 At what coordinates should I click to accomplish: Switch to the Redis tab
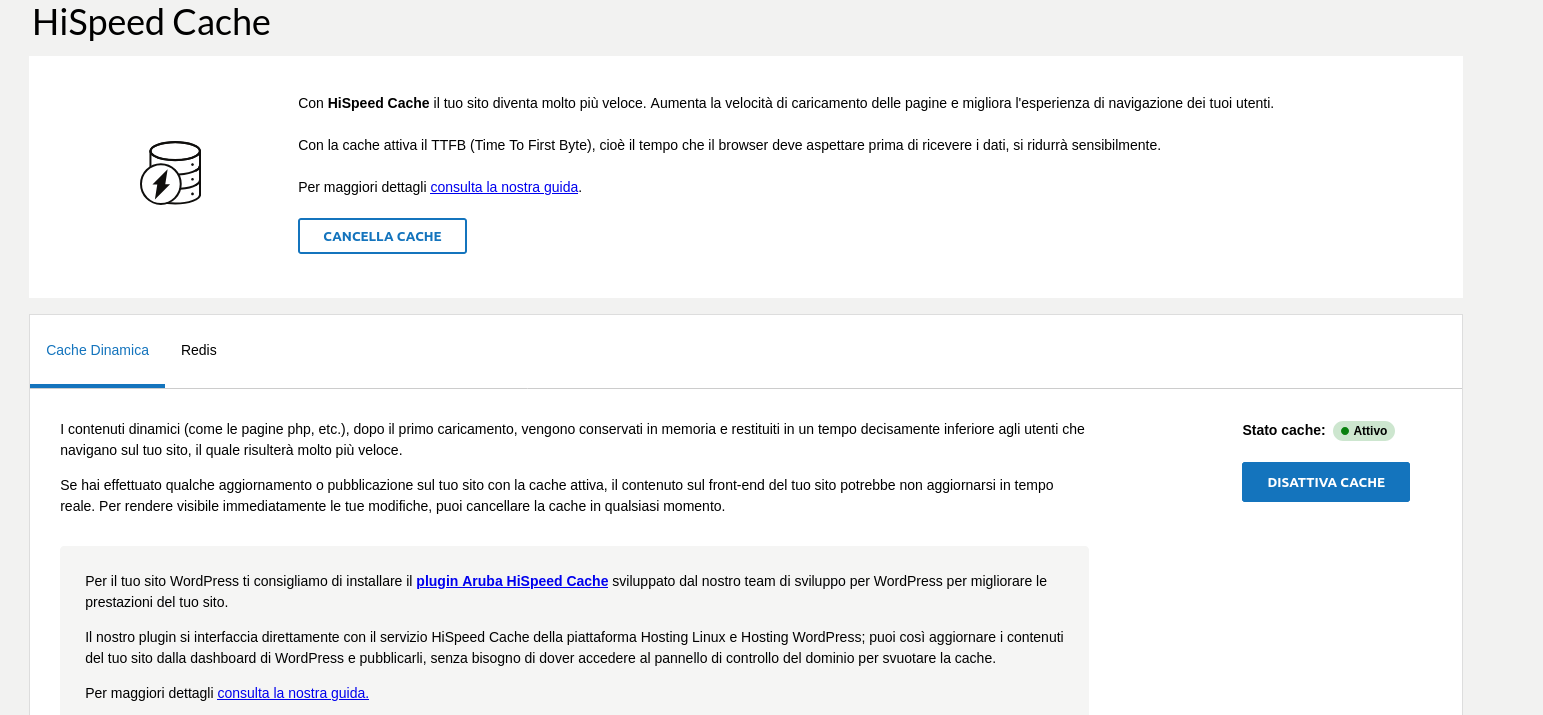[x=199, y=350]
